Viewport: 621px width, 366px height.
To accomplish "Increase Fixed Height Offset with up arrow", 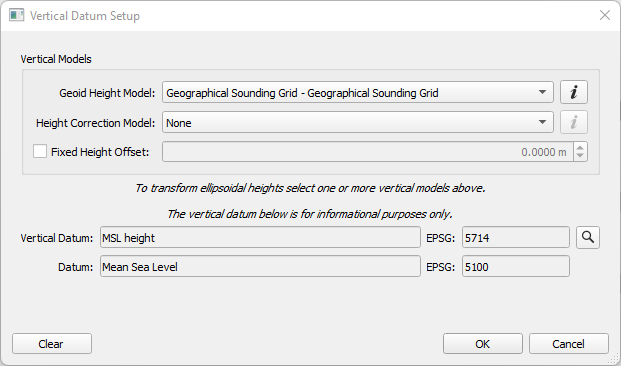I will click(x=580, y=147).
